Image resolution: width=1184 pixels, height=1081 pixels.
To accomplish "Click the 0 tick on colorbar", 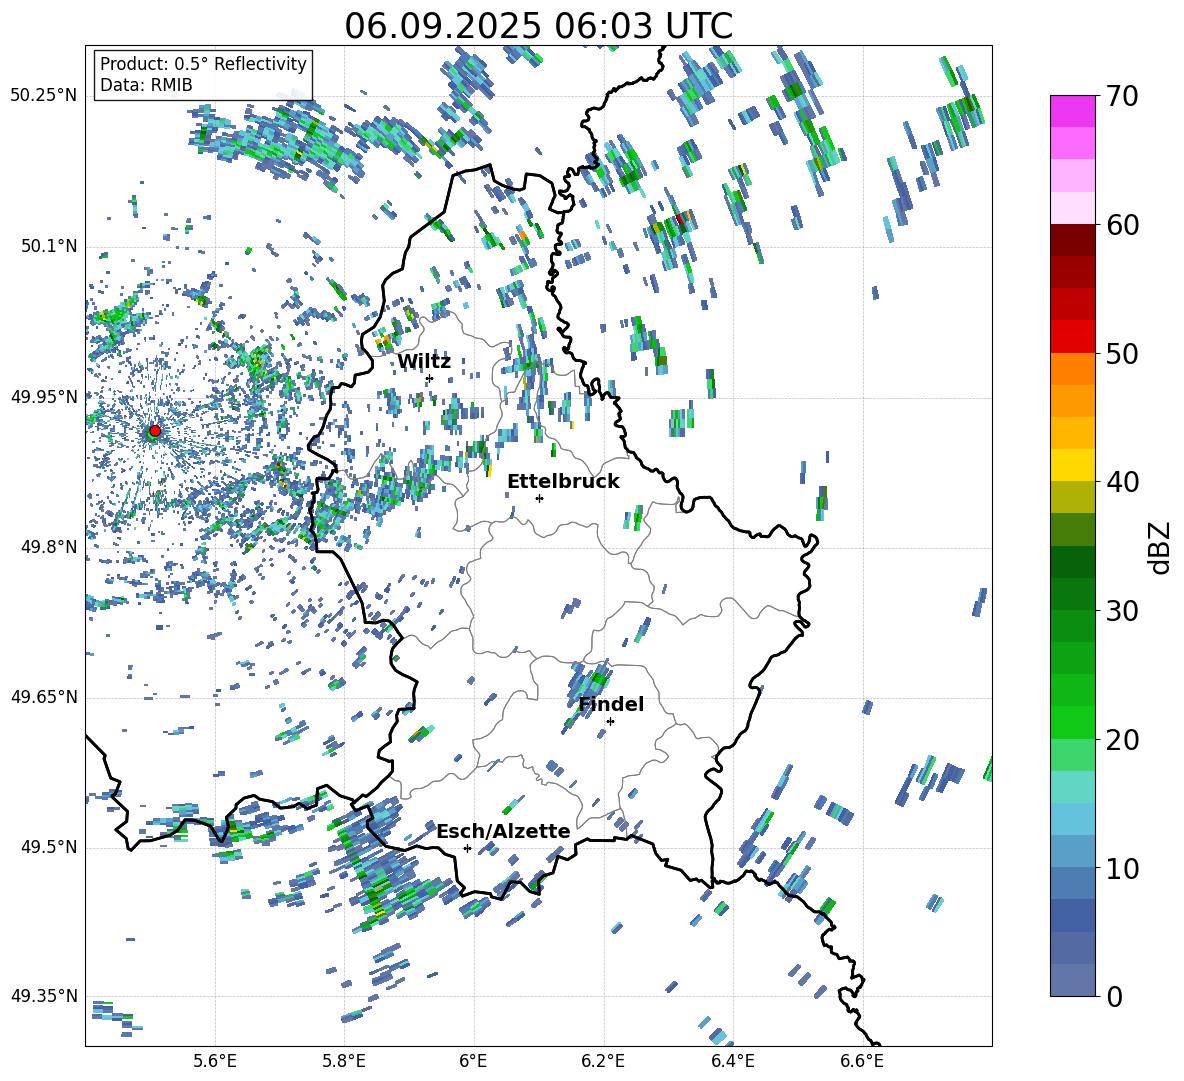I will 1114,996.
